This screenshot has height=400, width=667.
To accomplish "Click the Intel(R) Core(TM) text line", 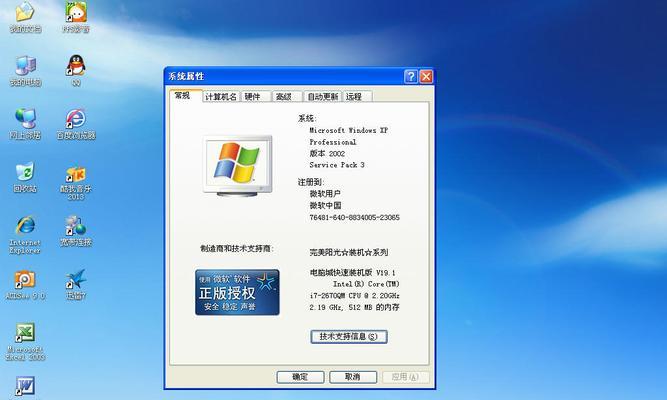I will (366, 284).
